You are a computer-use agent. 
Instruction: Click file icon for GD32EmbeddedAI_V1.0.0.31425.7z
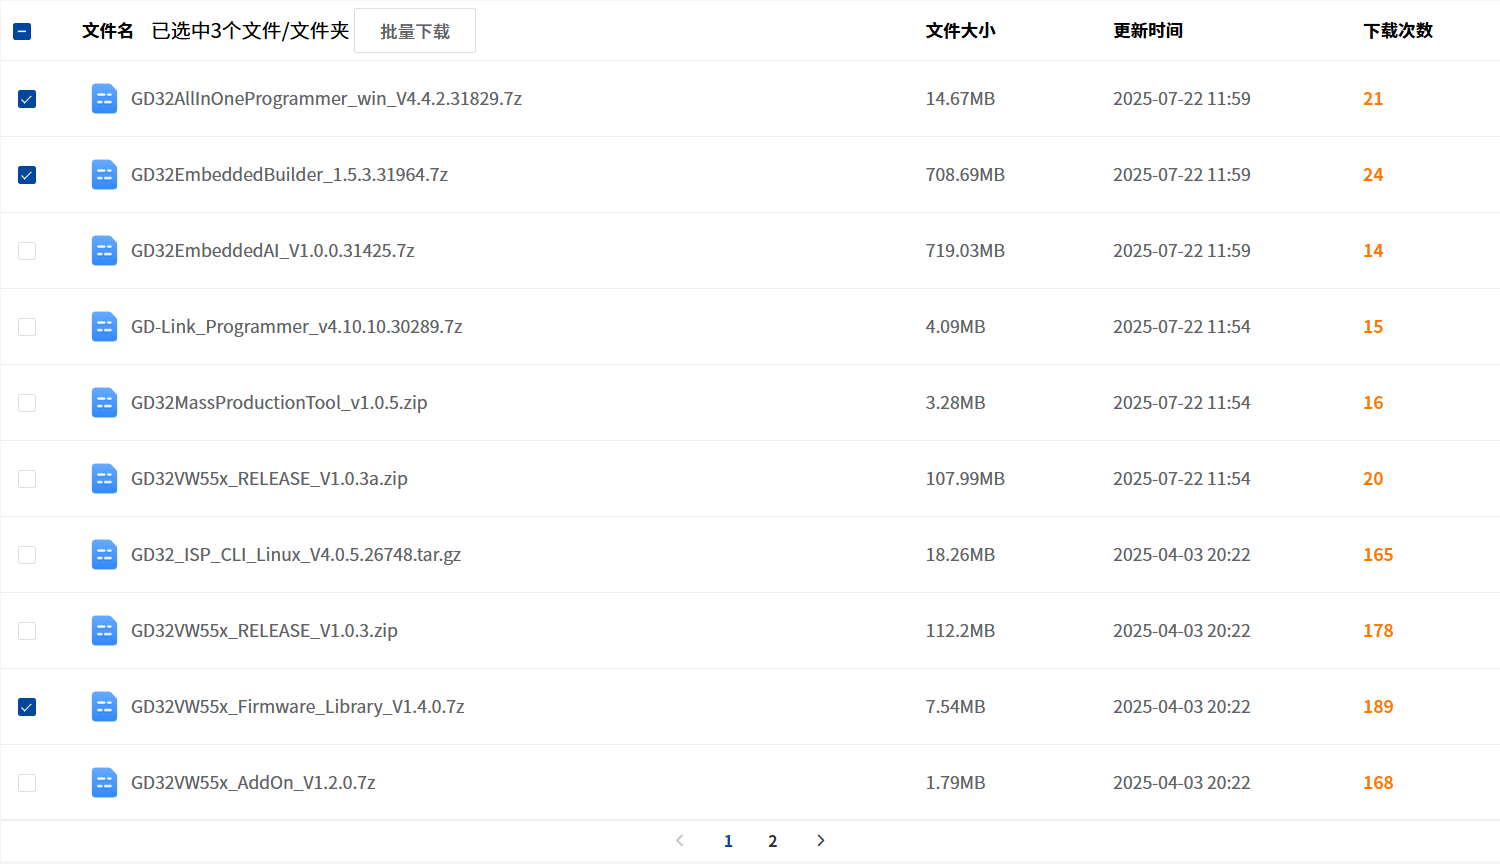coord(104,251)
